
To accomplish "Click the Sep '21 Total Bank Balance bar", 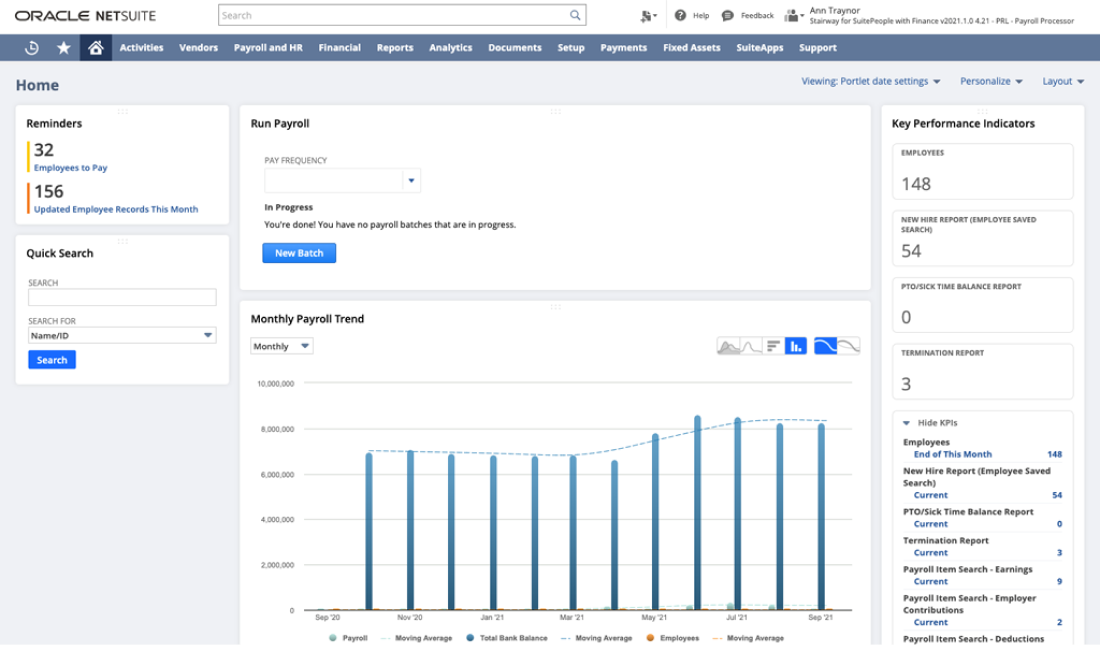I will pyautogui.click(x=821, y=517).
